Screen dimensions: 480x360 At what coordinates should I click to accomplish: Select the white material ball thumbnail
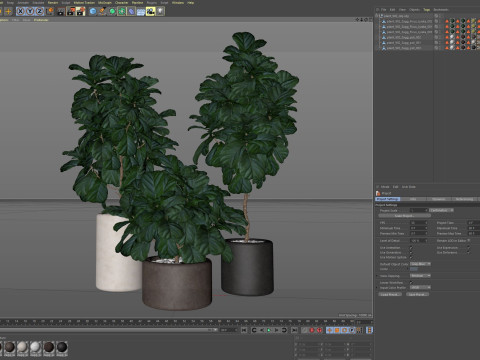pos(36,347)
